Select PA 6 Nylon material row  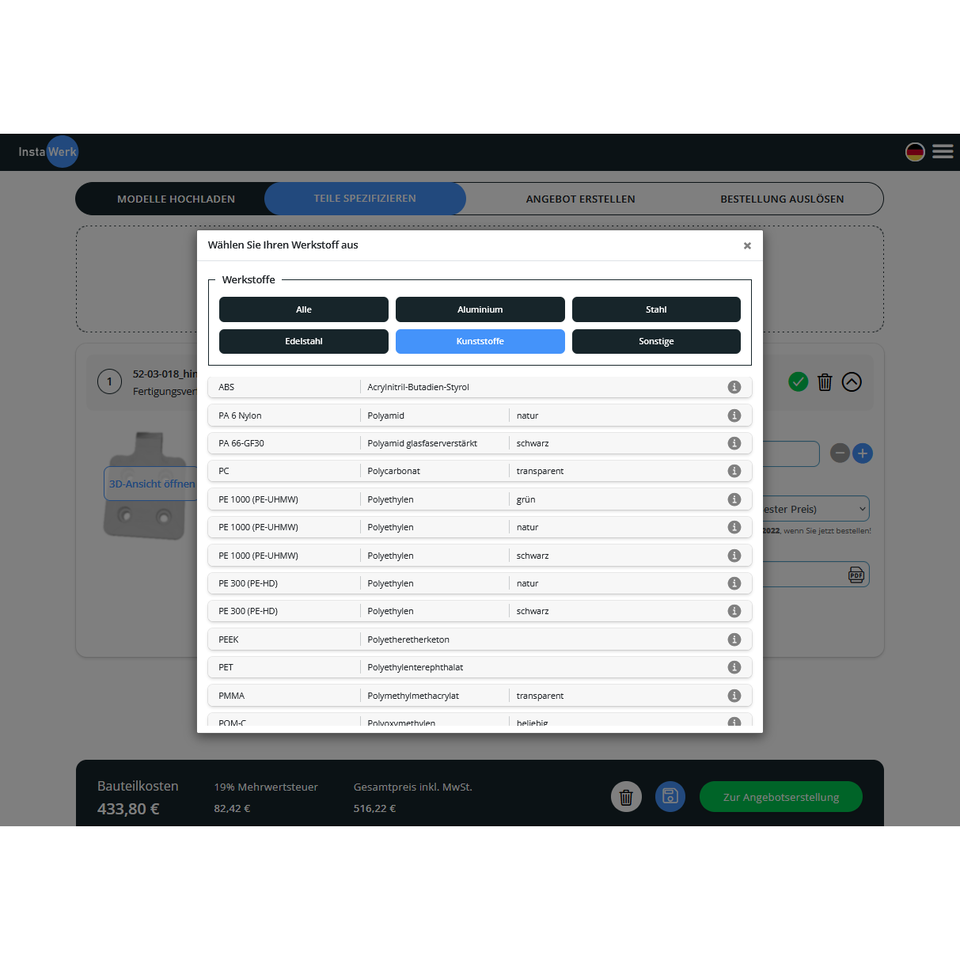[479, 416]
